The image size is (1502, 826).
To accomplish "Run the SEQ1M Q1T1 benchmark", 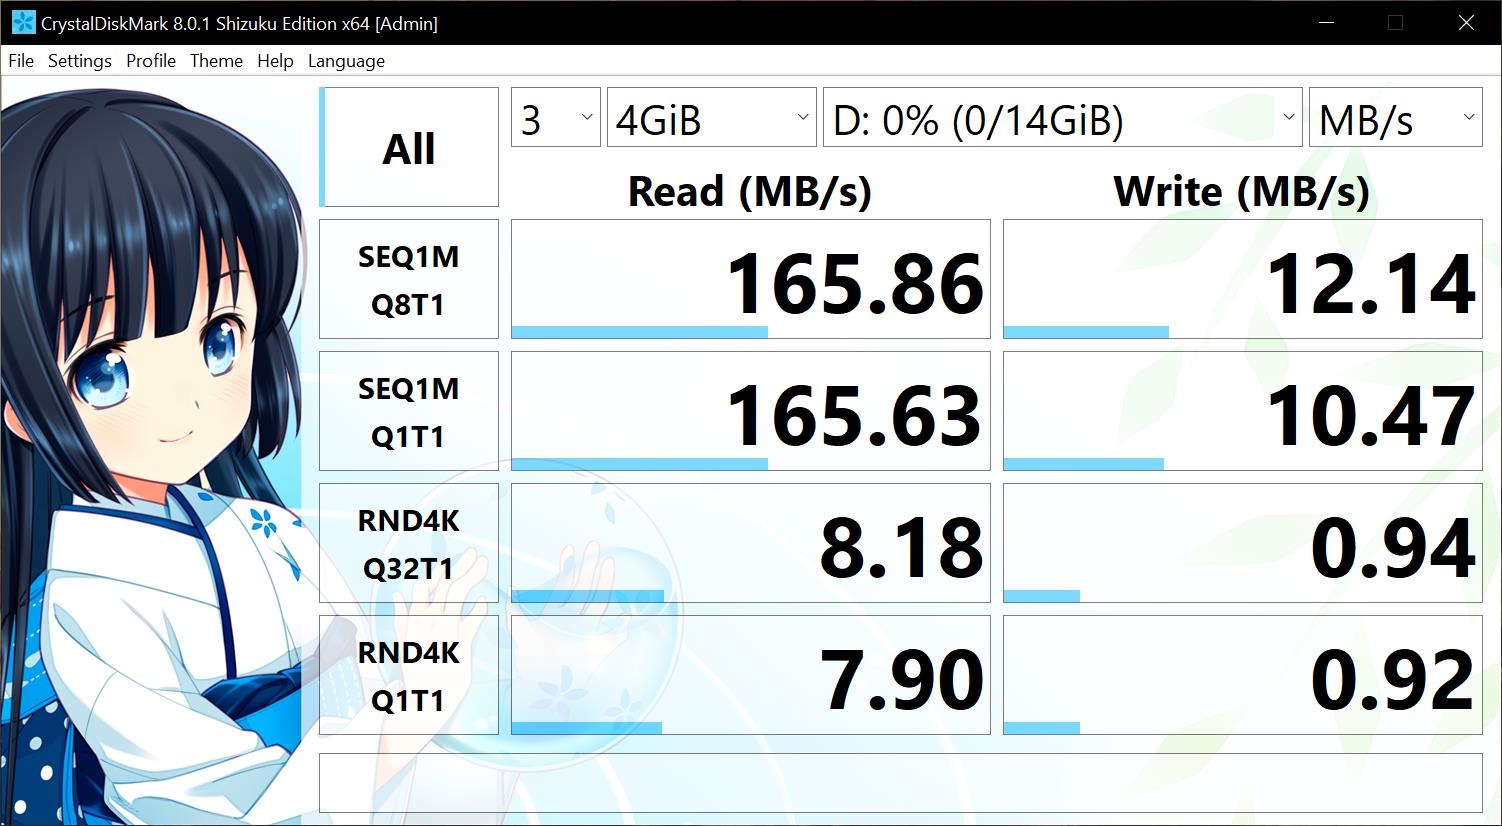I will (409, 411).
